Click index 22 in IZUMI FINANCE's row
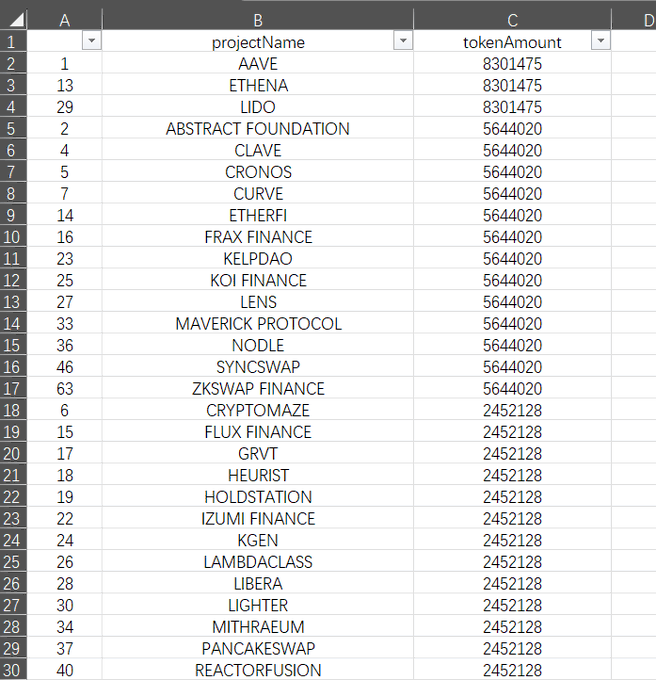The height and width of the screenshot is (680, 656). click(65, 519)
